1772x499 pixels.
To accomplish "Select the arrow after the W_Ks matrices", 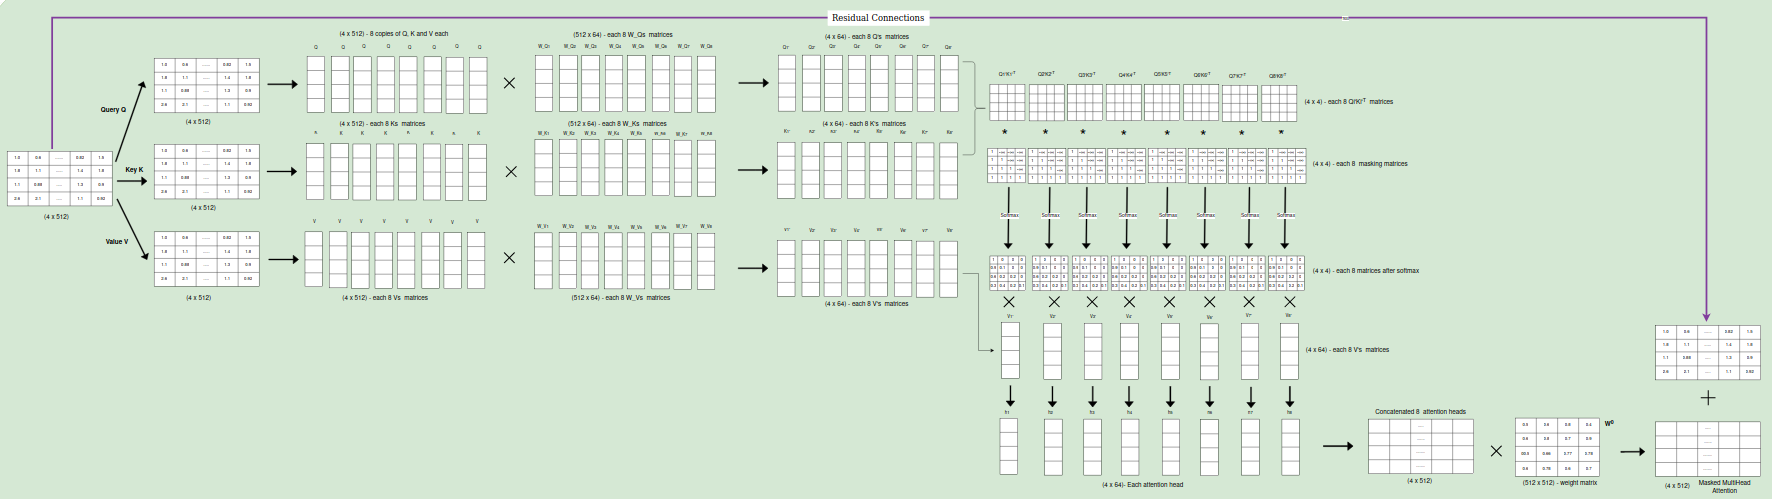I will 752,170.
